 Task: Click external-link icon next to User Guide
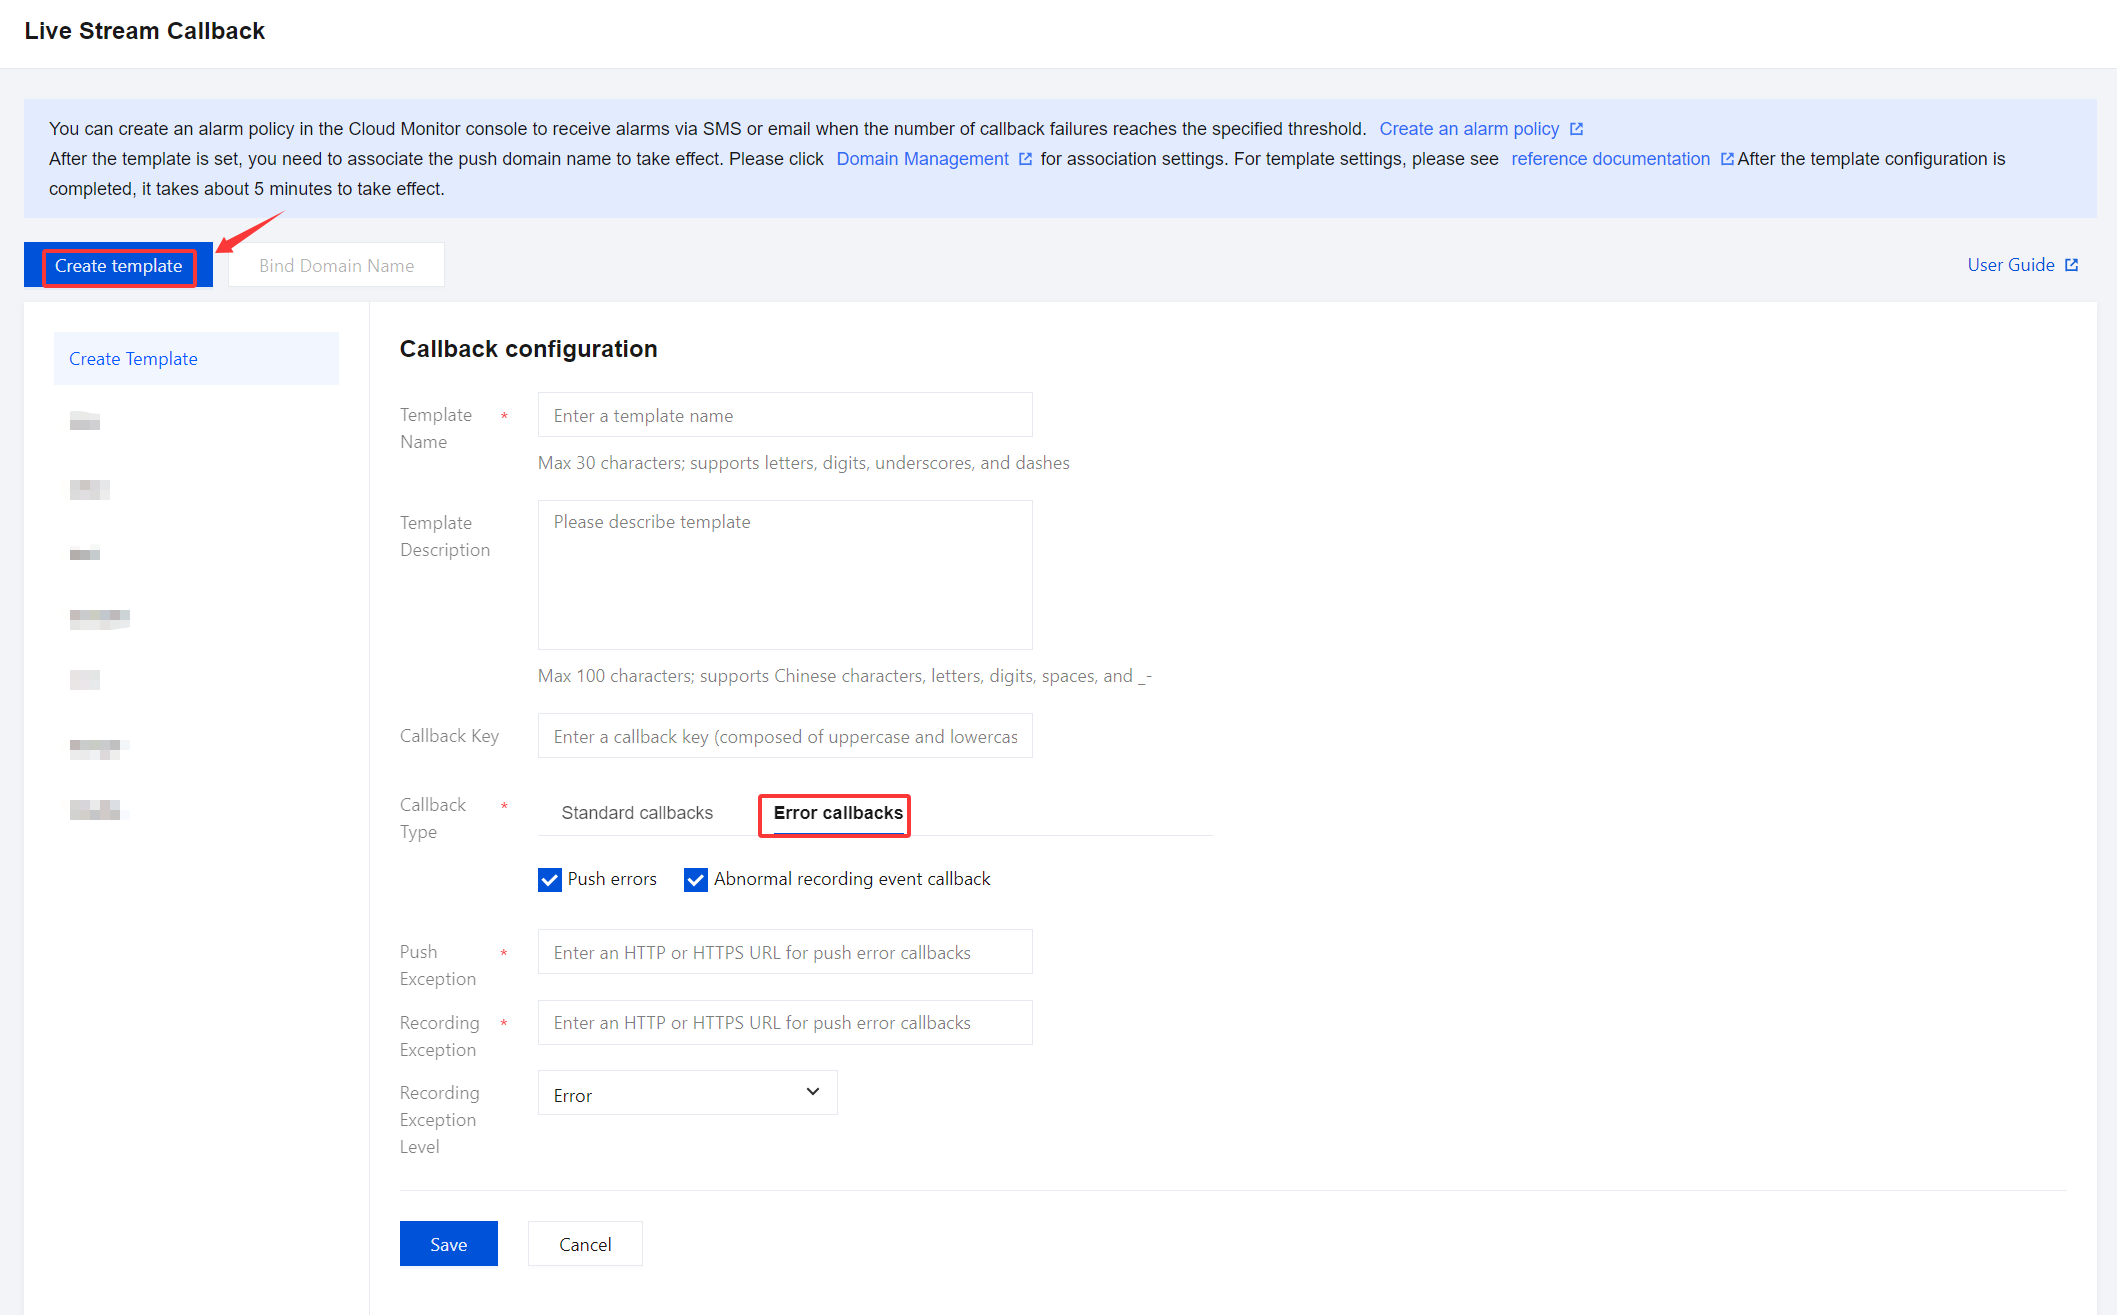[2071, 265]
